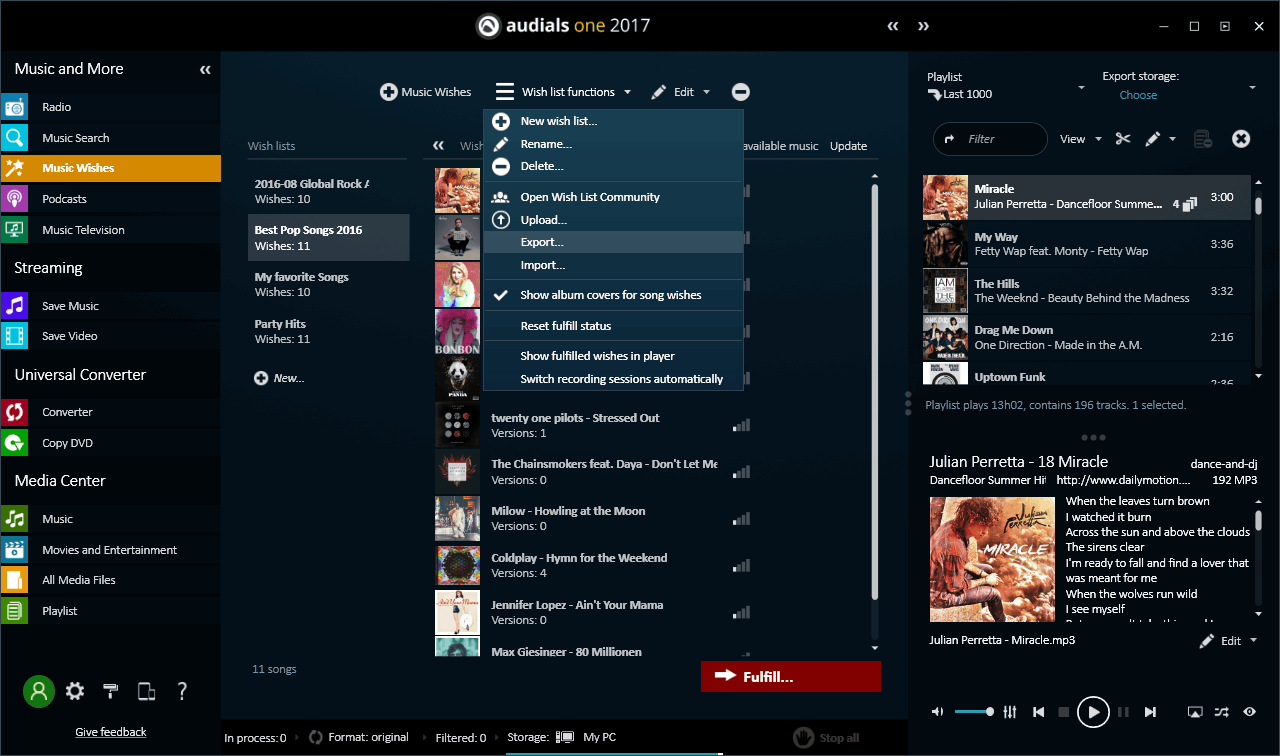Open the View dropdown in the playlist
This screenshot has width=1280, height=756.
(1079, 139)
